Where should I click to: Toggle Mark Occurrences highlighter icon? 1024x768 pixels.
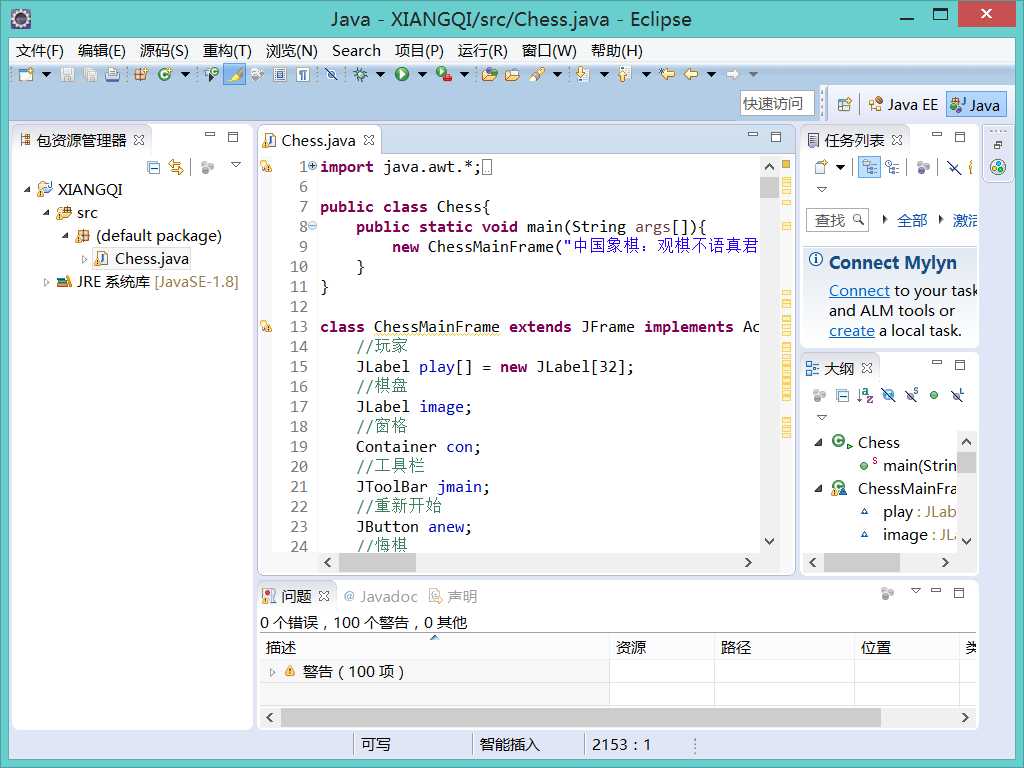click(x=234, y=74)
